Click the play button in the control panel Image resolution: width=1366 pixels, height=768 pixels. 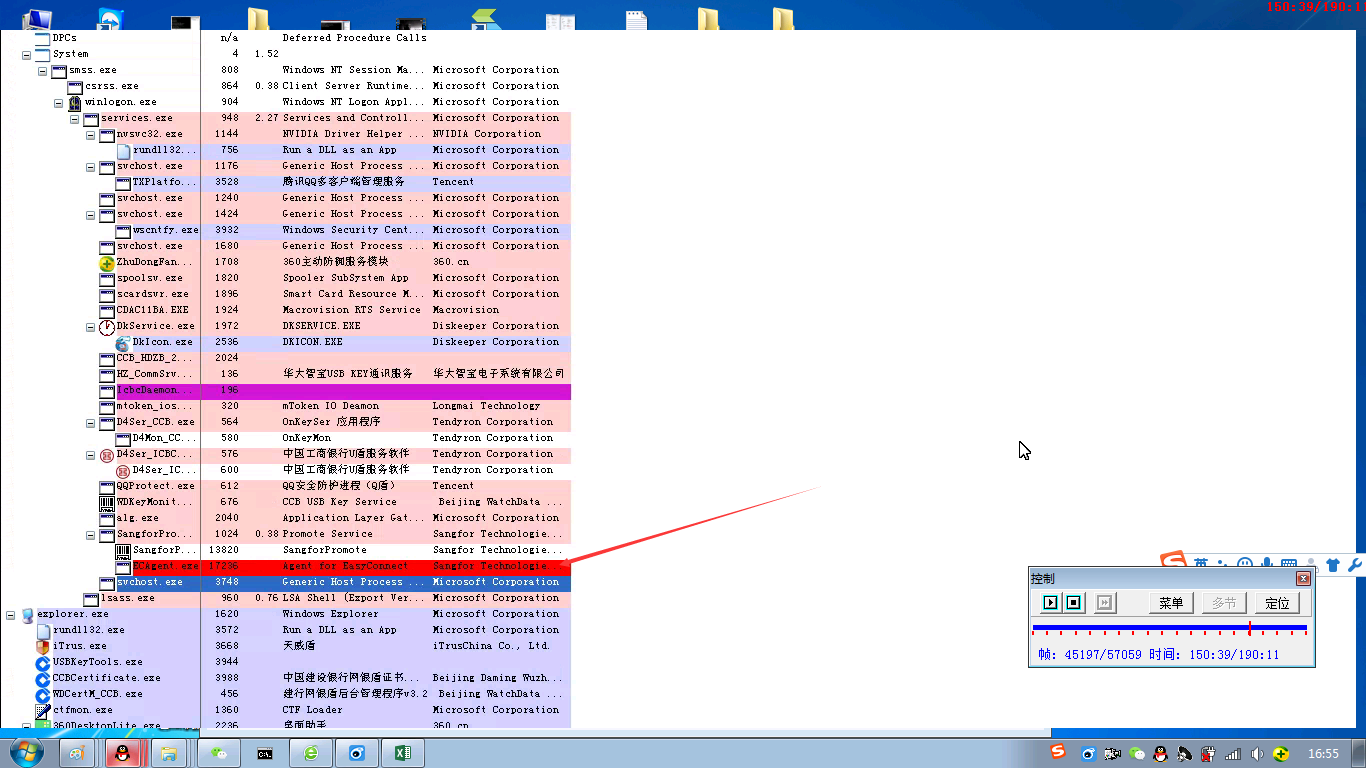[1050, 603]
